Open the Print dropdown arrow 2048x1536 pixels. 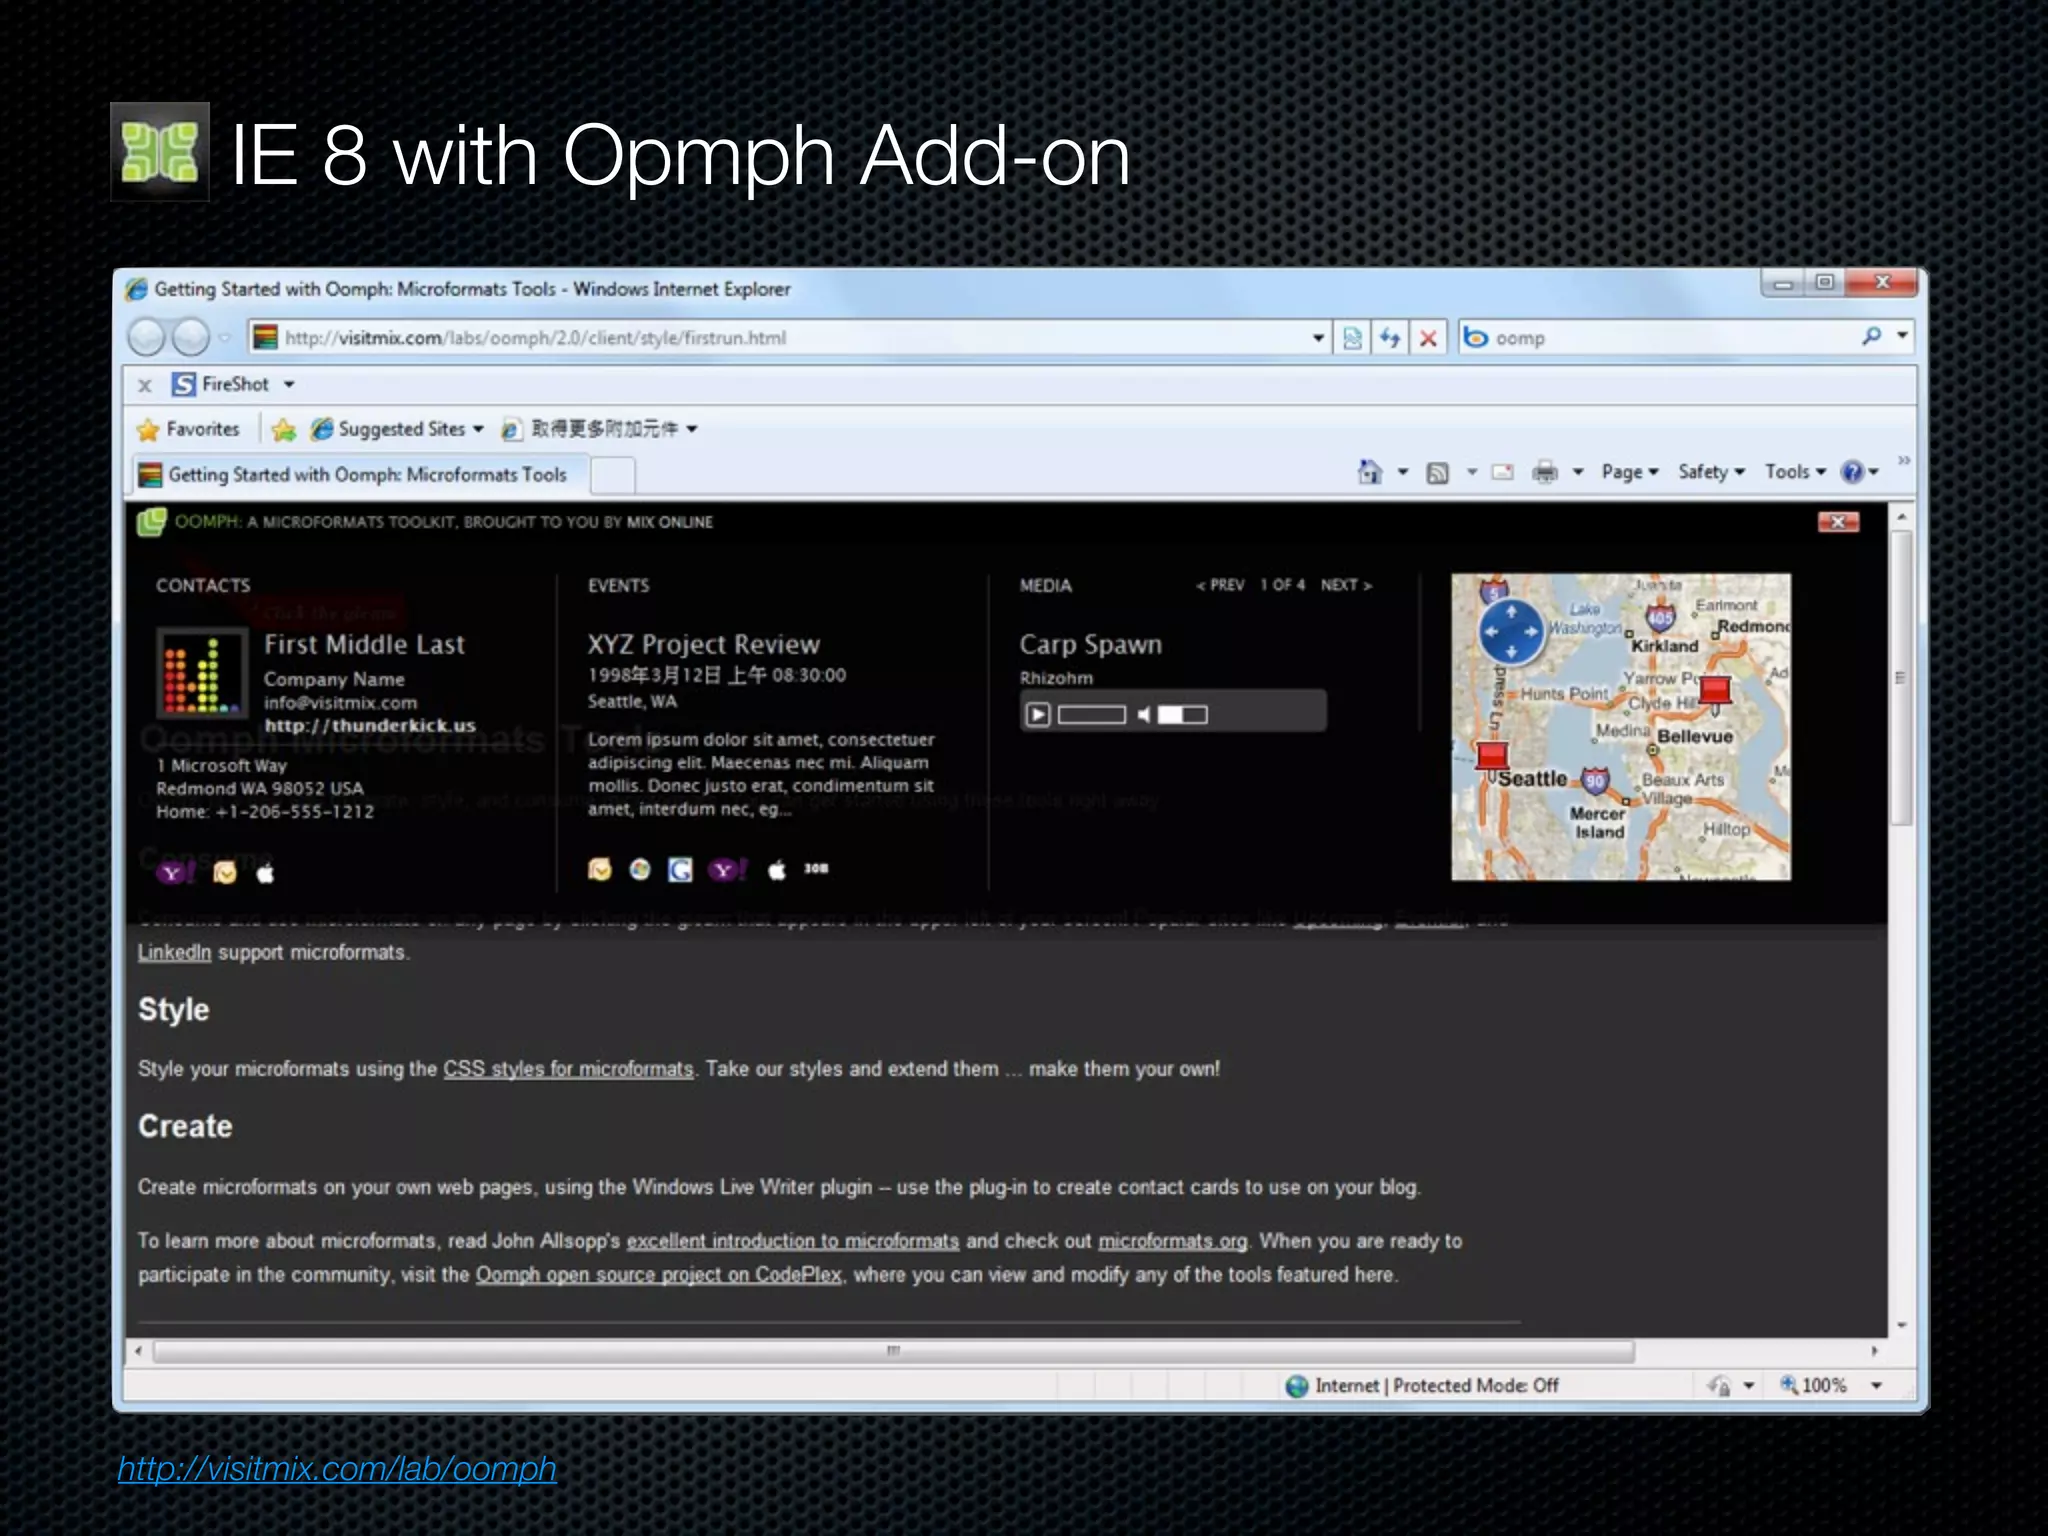click(x=1577, y=472)
